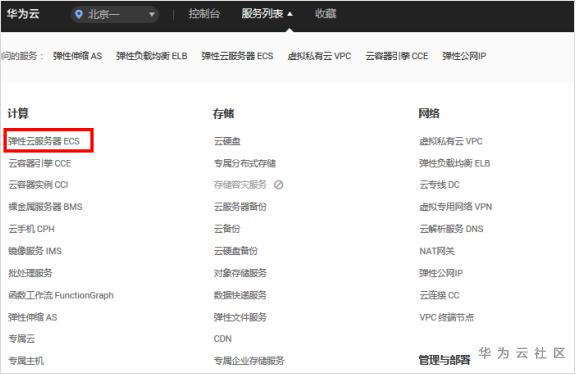Open recent service 弹性伸缩 AS in top bar

(78, 56)
